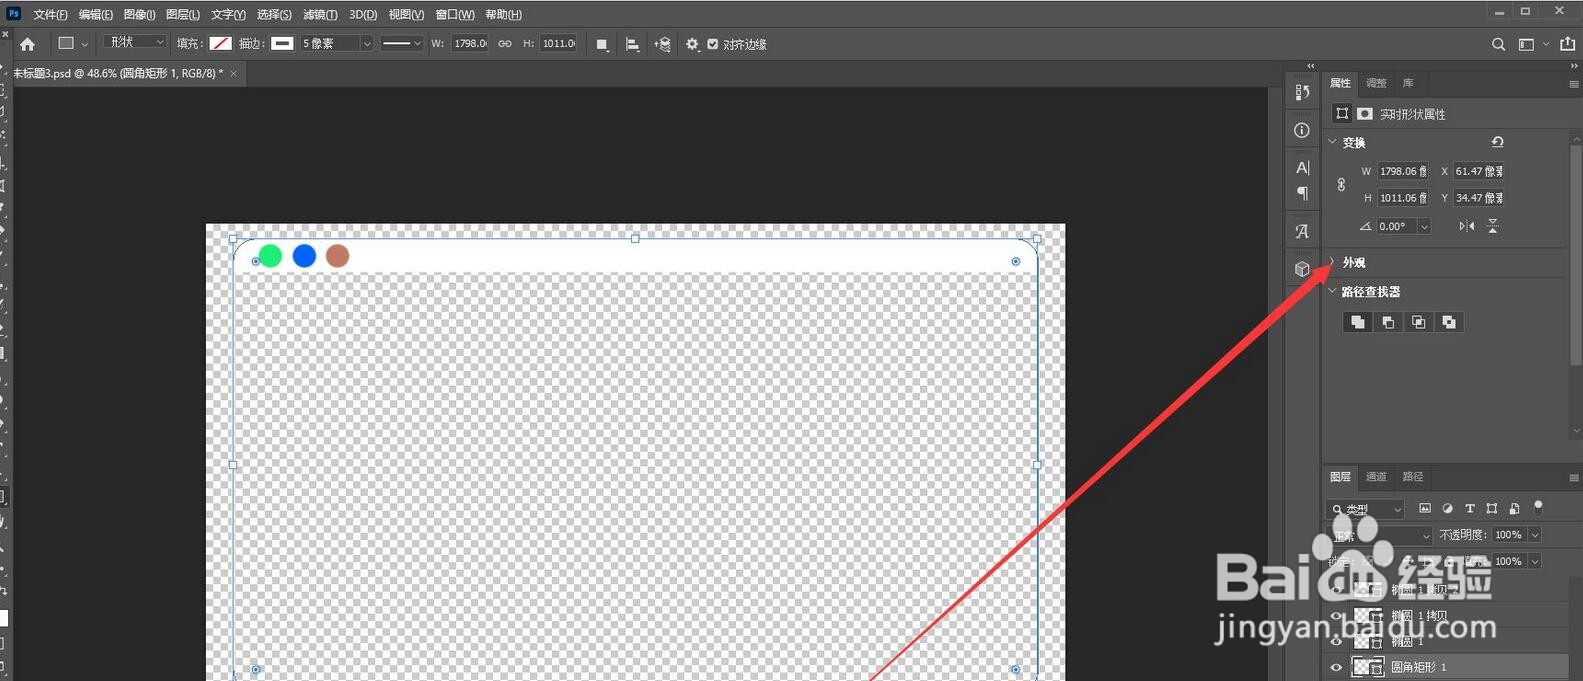Open the 图层(L) menu
The height and width of the screenshot is (681, 1583).
point(183,14)
